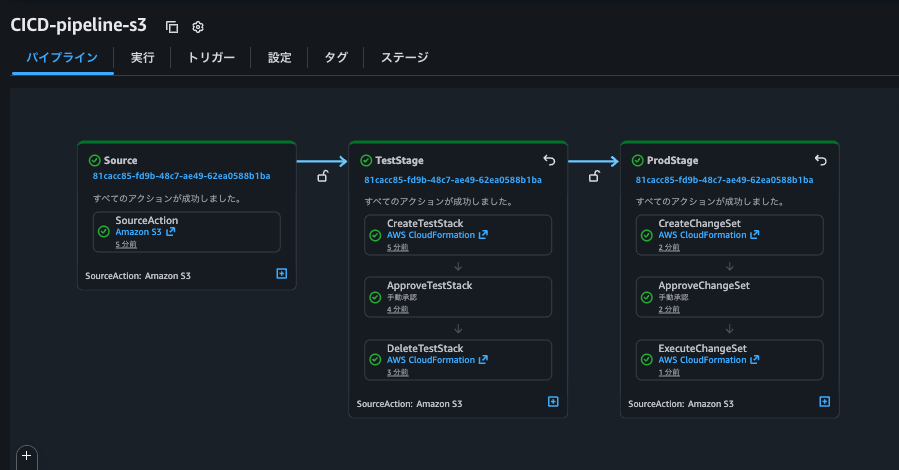The width and height of the screenshot is (899, 470).
Task: Switch to the 実行 tab
Action: point(142,58)
